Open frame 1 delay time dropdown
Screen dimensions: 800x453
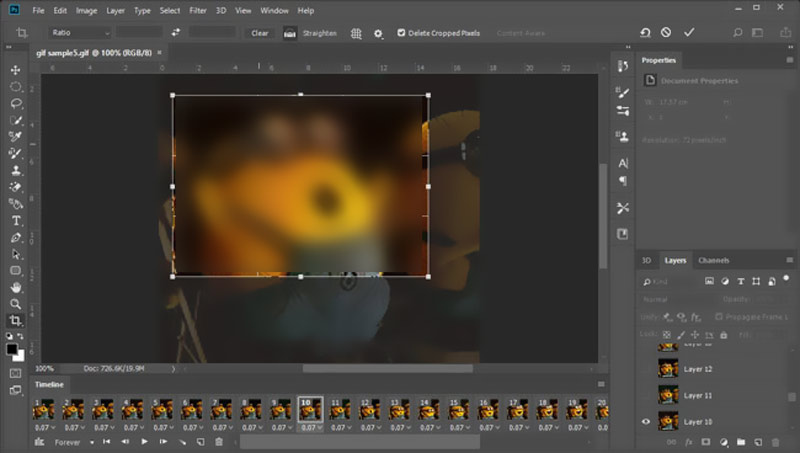click(x=44, y=427)
